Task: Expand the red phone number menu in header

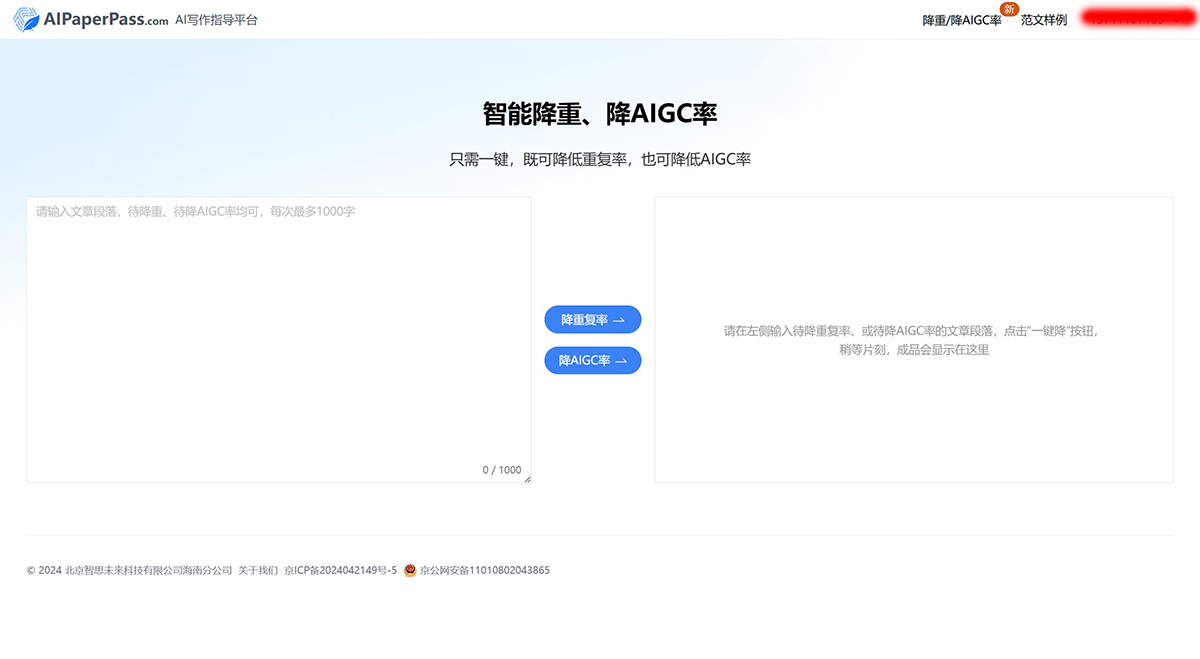Action: 1130,19
